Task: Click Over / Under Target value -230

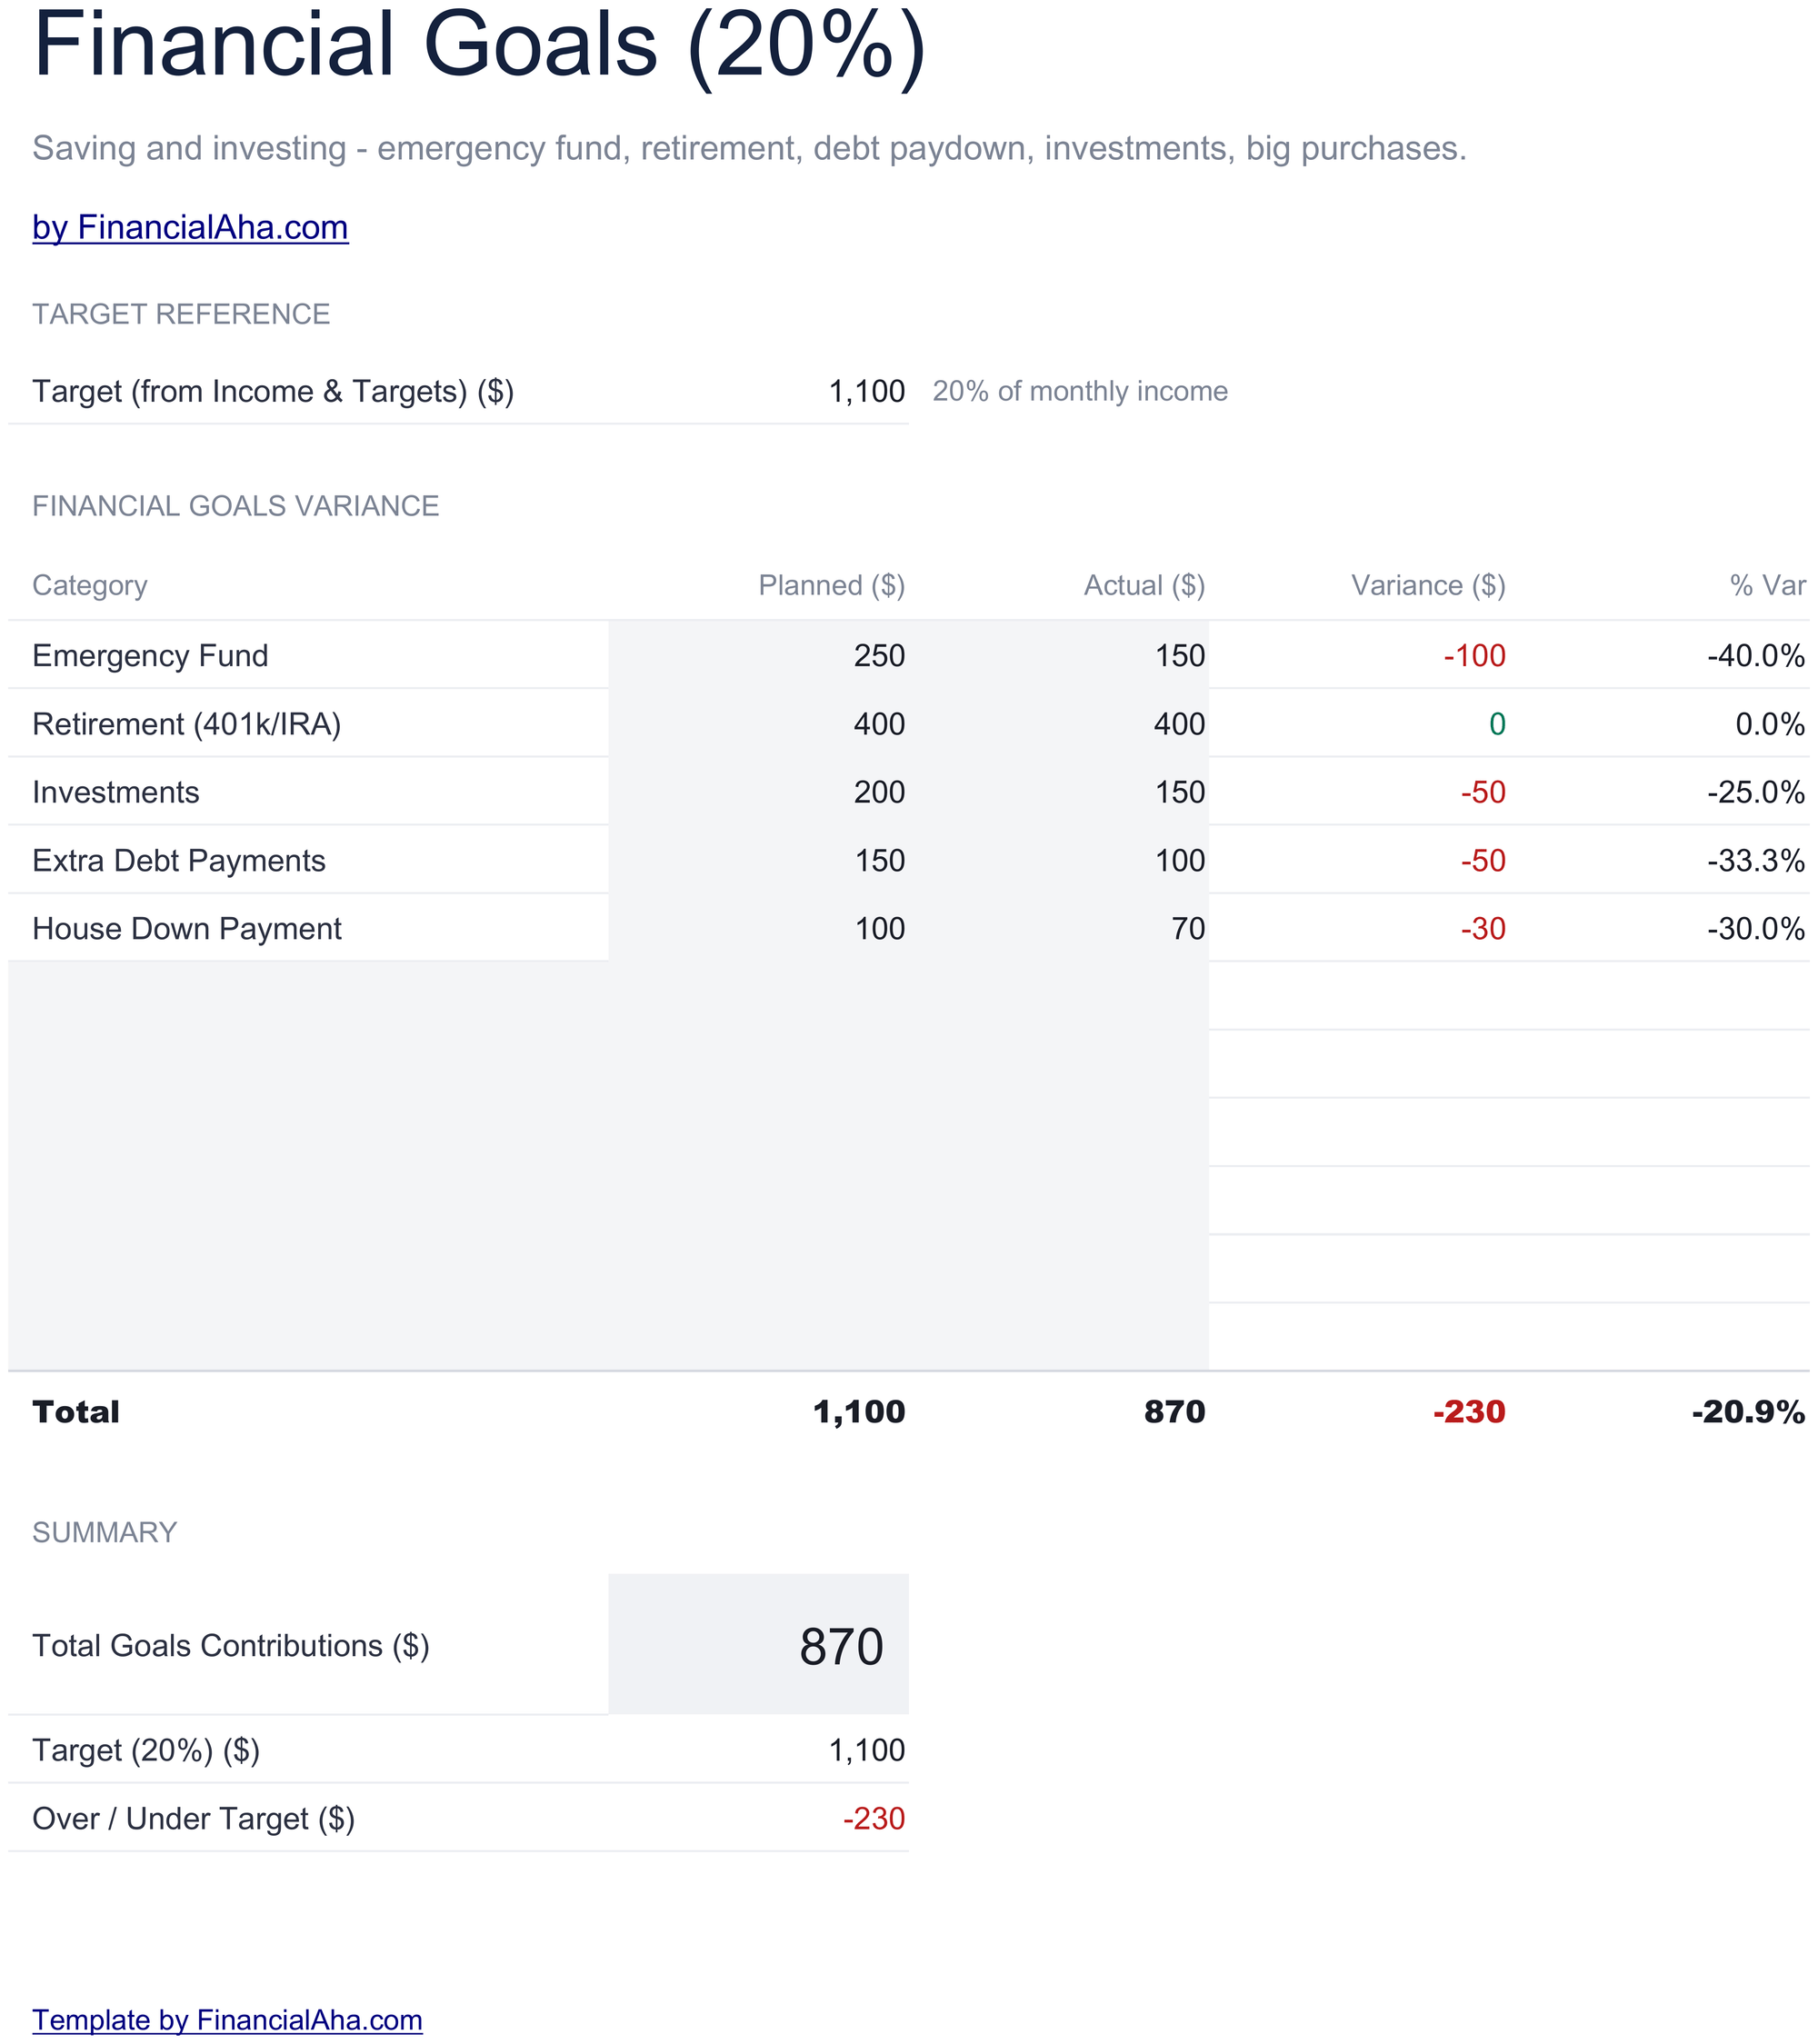Action: coord(874,1818)
